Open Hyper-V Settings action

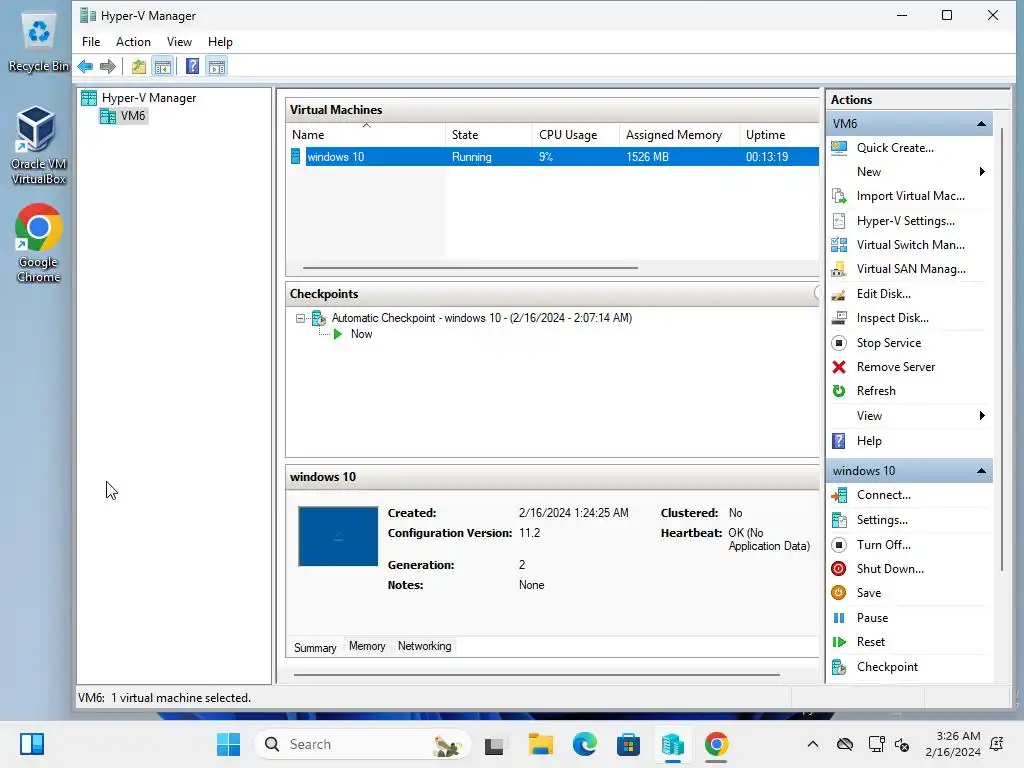905,221
